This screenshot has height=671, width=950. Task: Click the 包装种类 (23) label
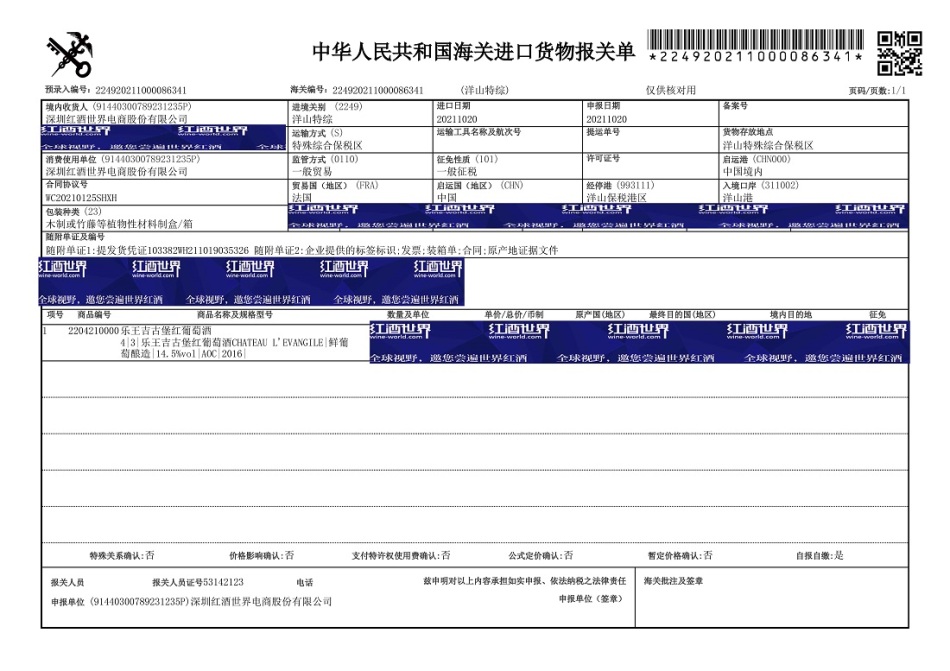[x=74, y=211]
